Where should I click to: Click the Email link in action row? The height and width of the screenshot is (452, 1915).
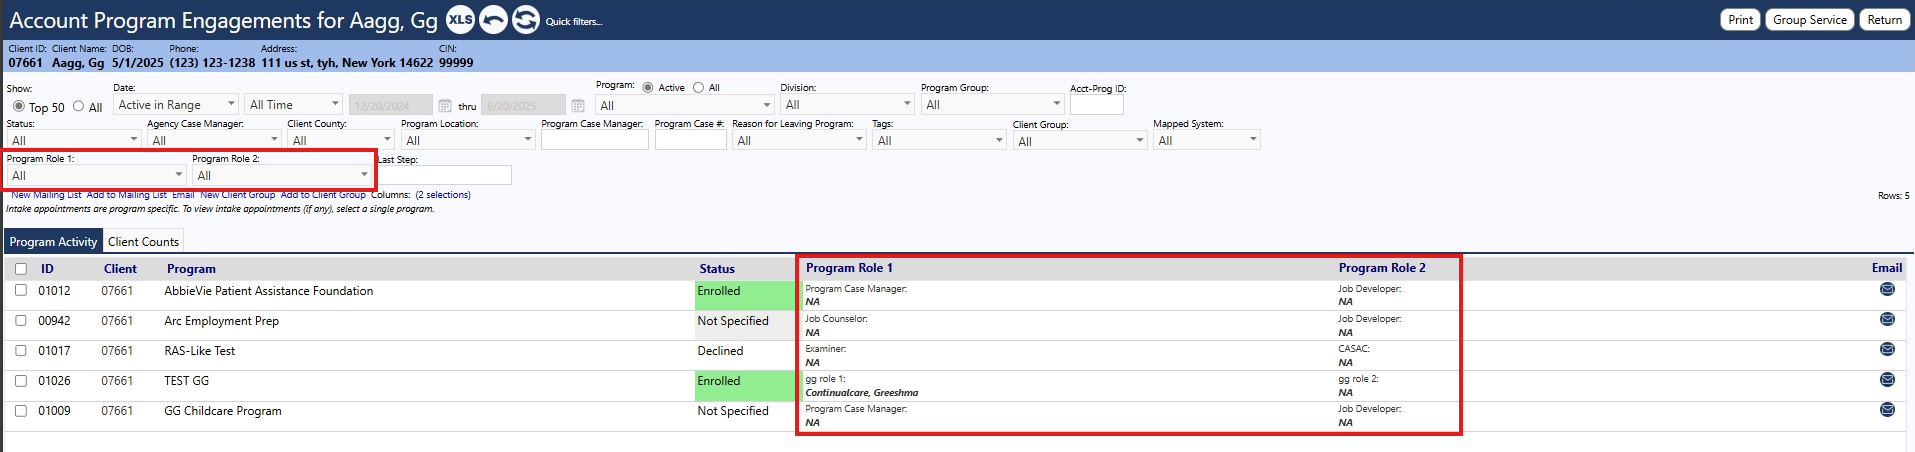183,195
